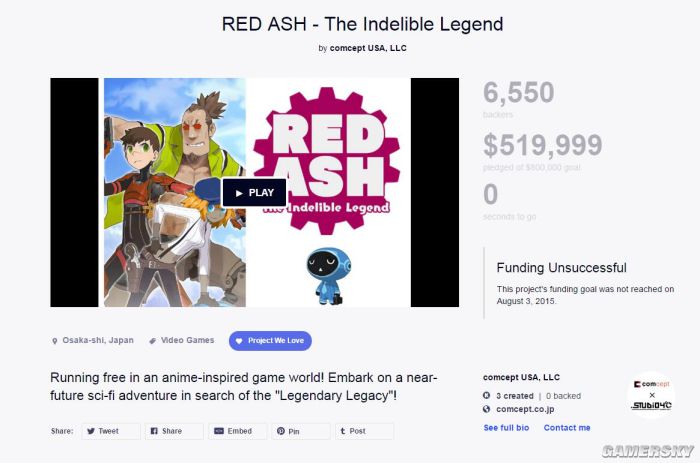Click the globe icon next to comcept.co.jp
Image resolution: width=700 pixels, height=463 pixels.
point(487,409)
